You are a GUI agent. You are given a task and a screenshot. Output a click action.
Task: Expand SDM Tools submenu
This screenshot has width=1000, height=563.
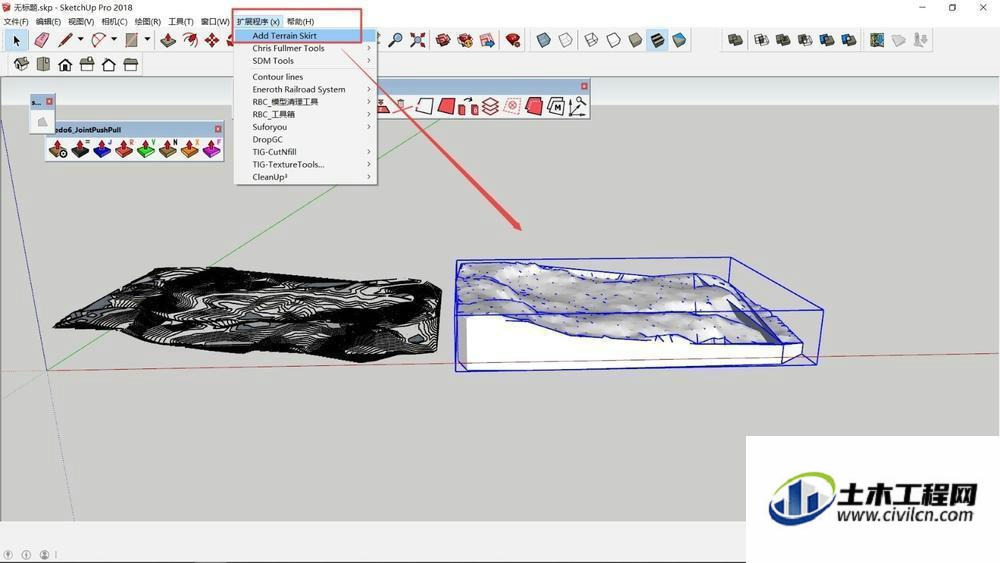click(x=305, y=61)
